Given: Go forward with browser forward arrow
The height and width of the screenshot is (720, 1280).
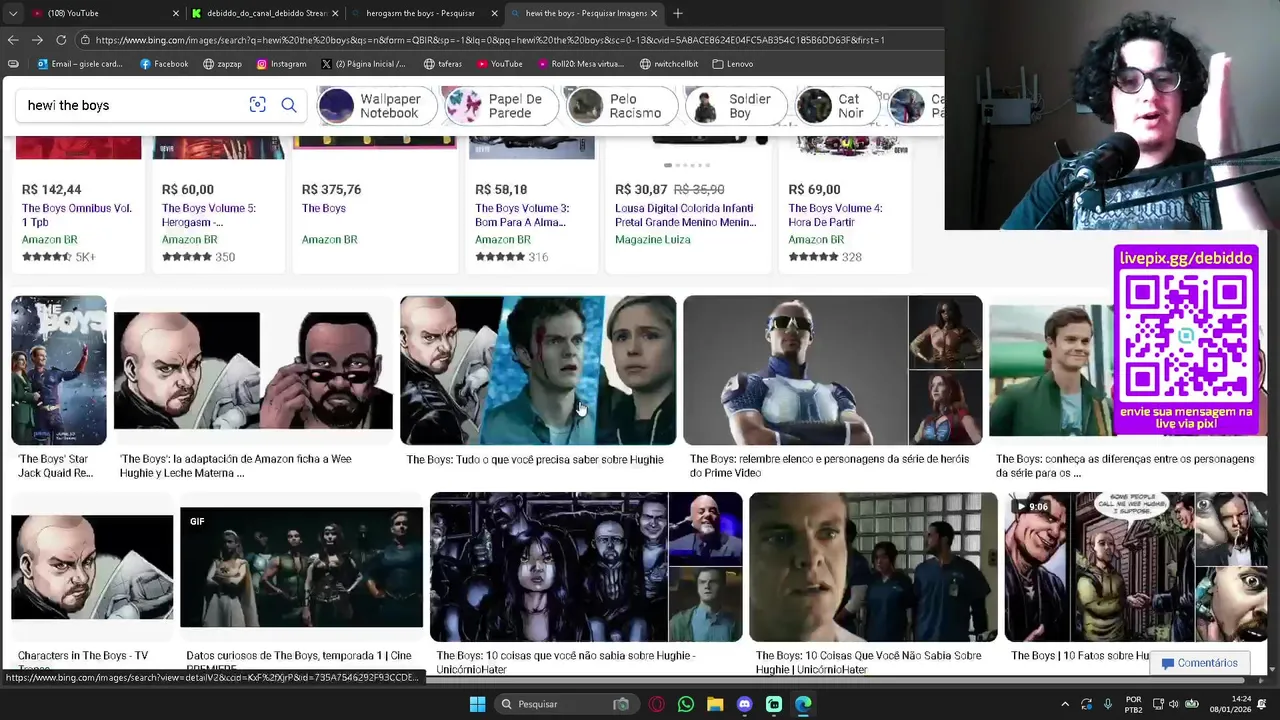Looking at the screenshot, I should [37, 40].
